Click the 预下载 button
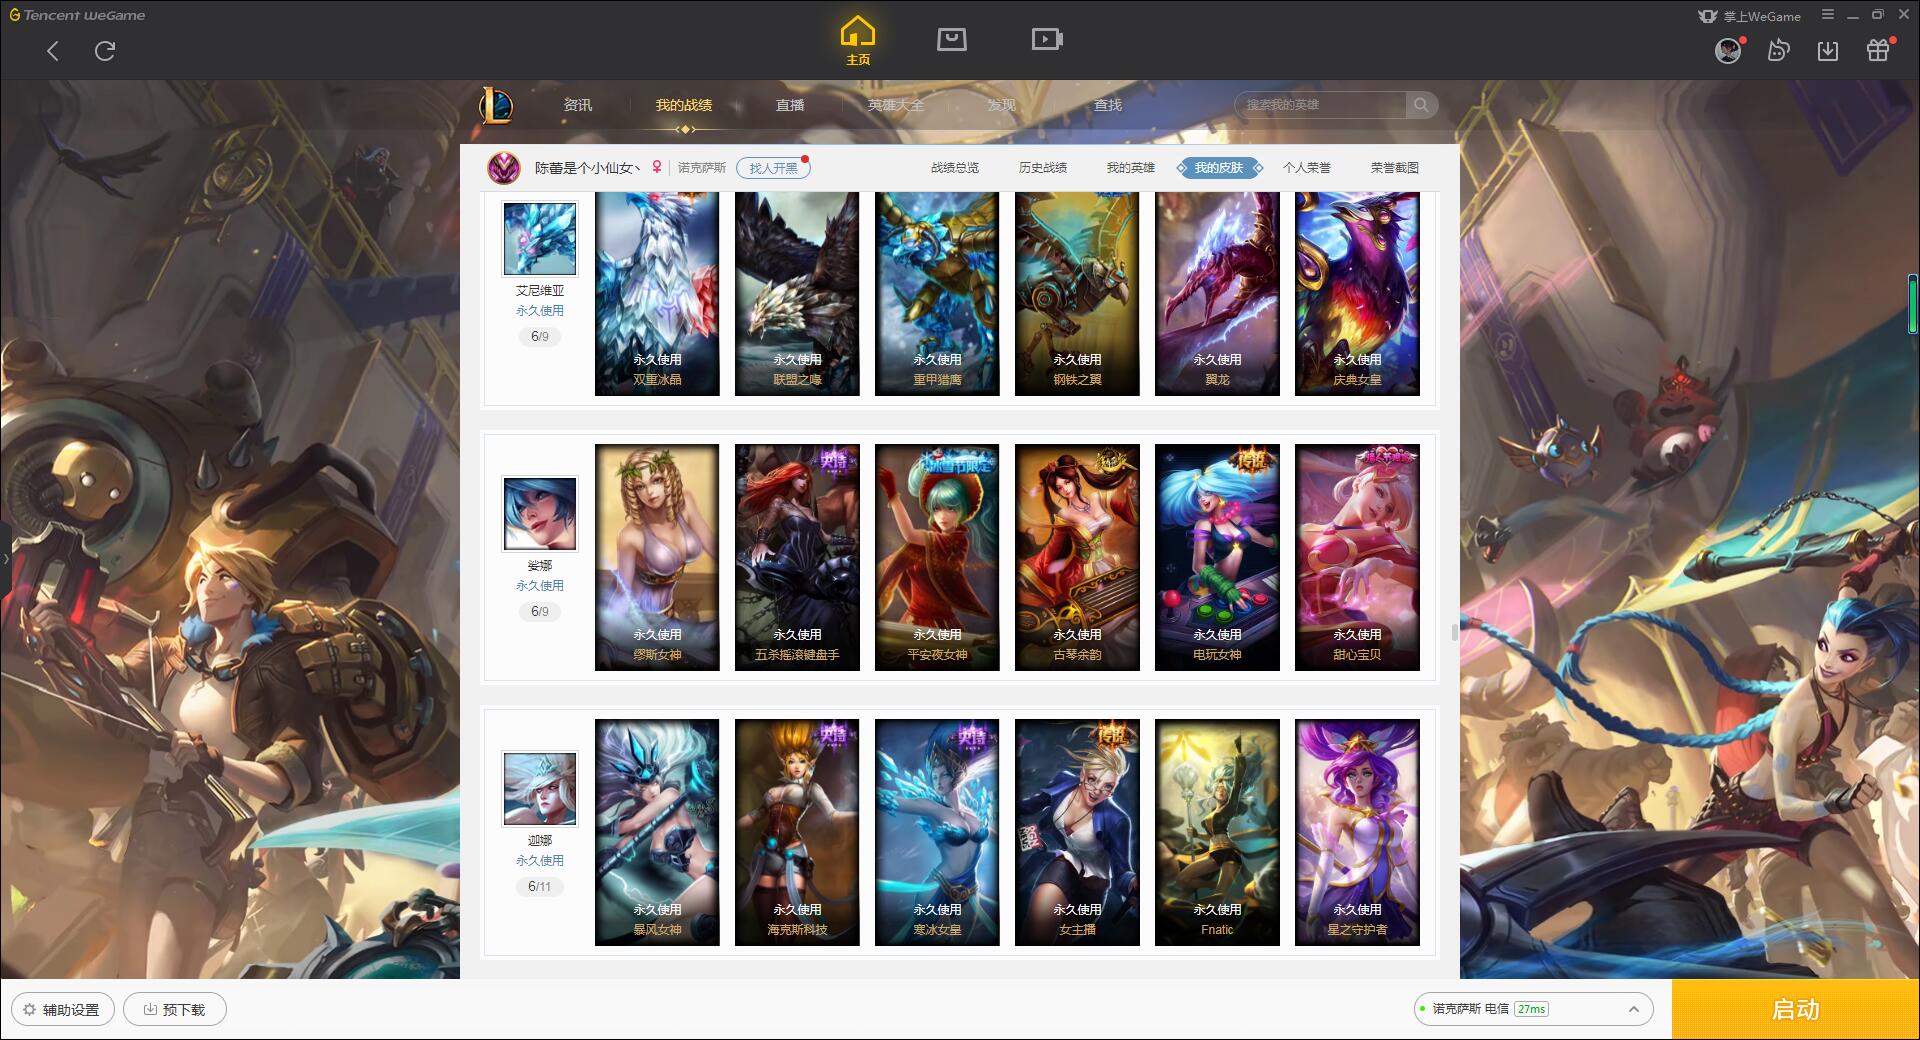This screenshot has width=1920, height=1040. [175, 1009]
